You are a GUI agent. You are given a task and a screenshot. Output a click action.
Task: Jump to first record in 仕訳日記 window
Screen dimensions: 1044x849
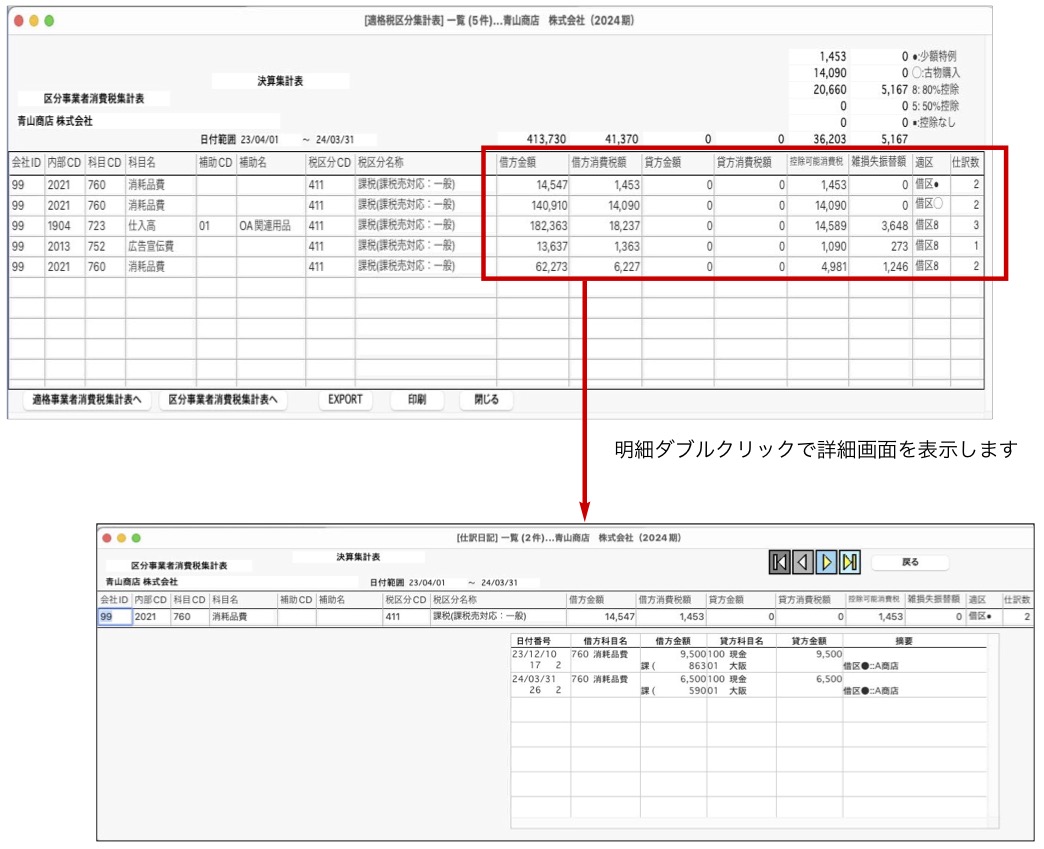780,563
